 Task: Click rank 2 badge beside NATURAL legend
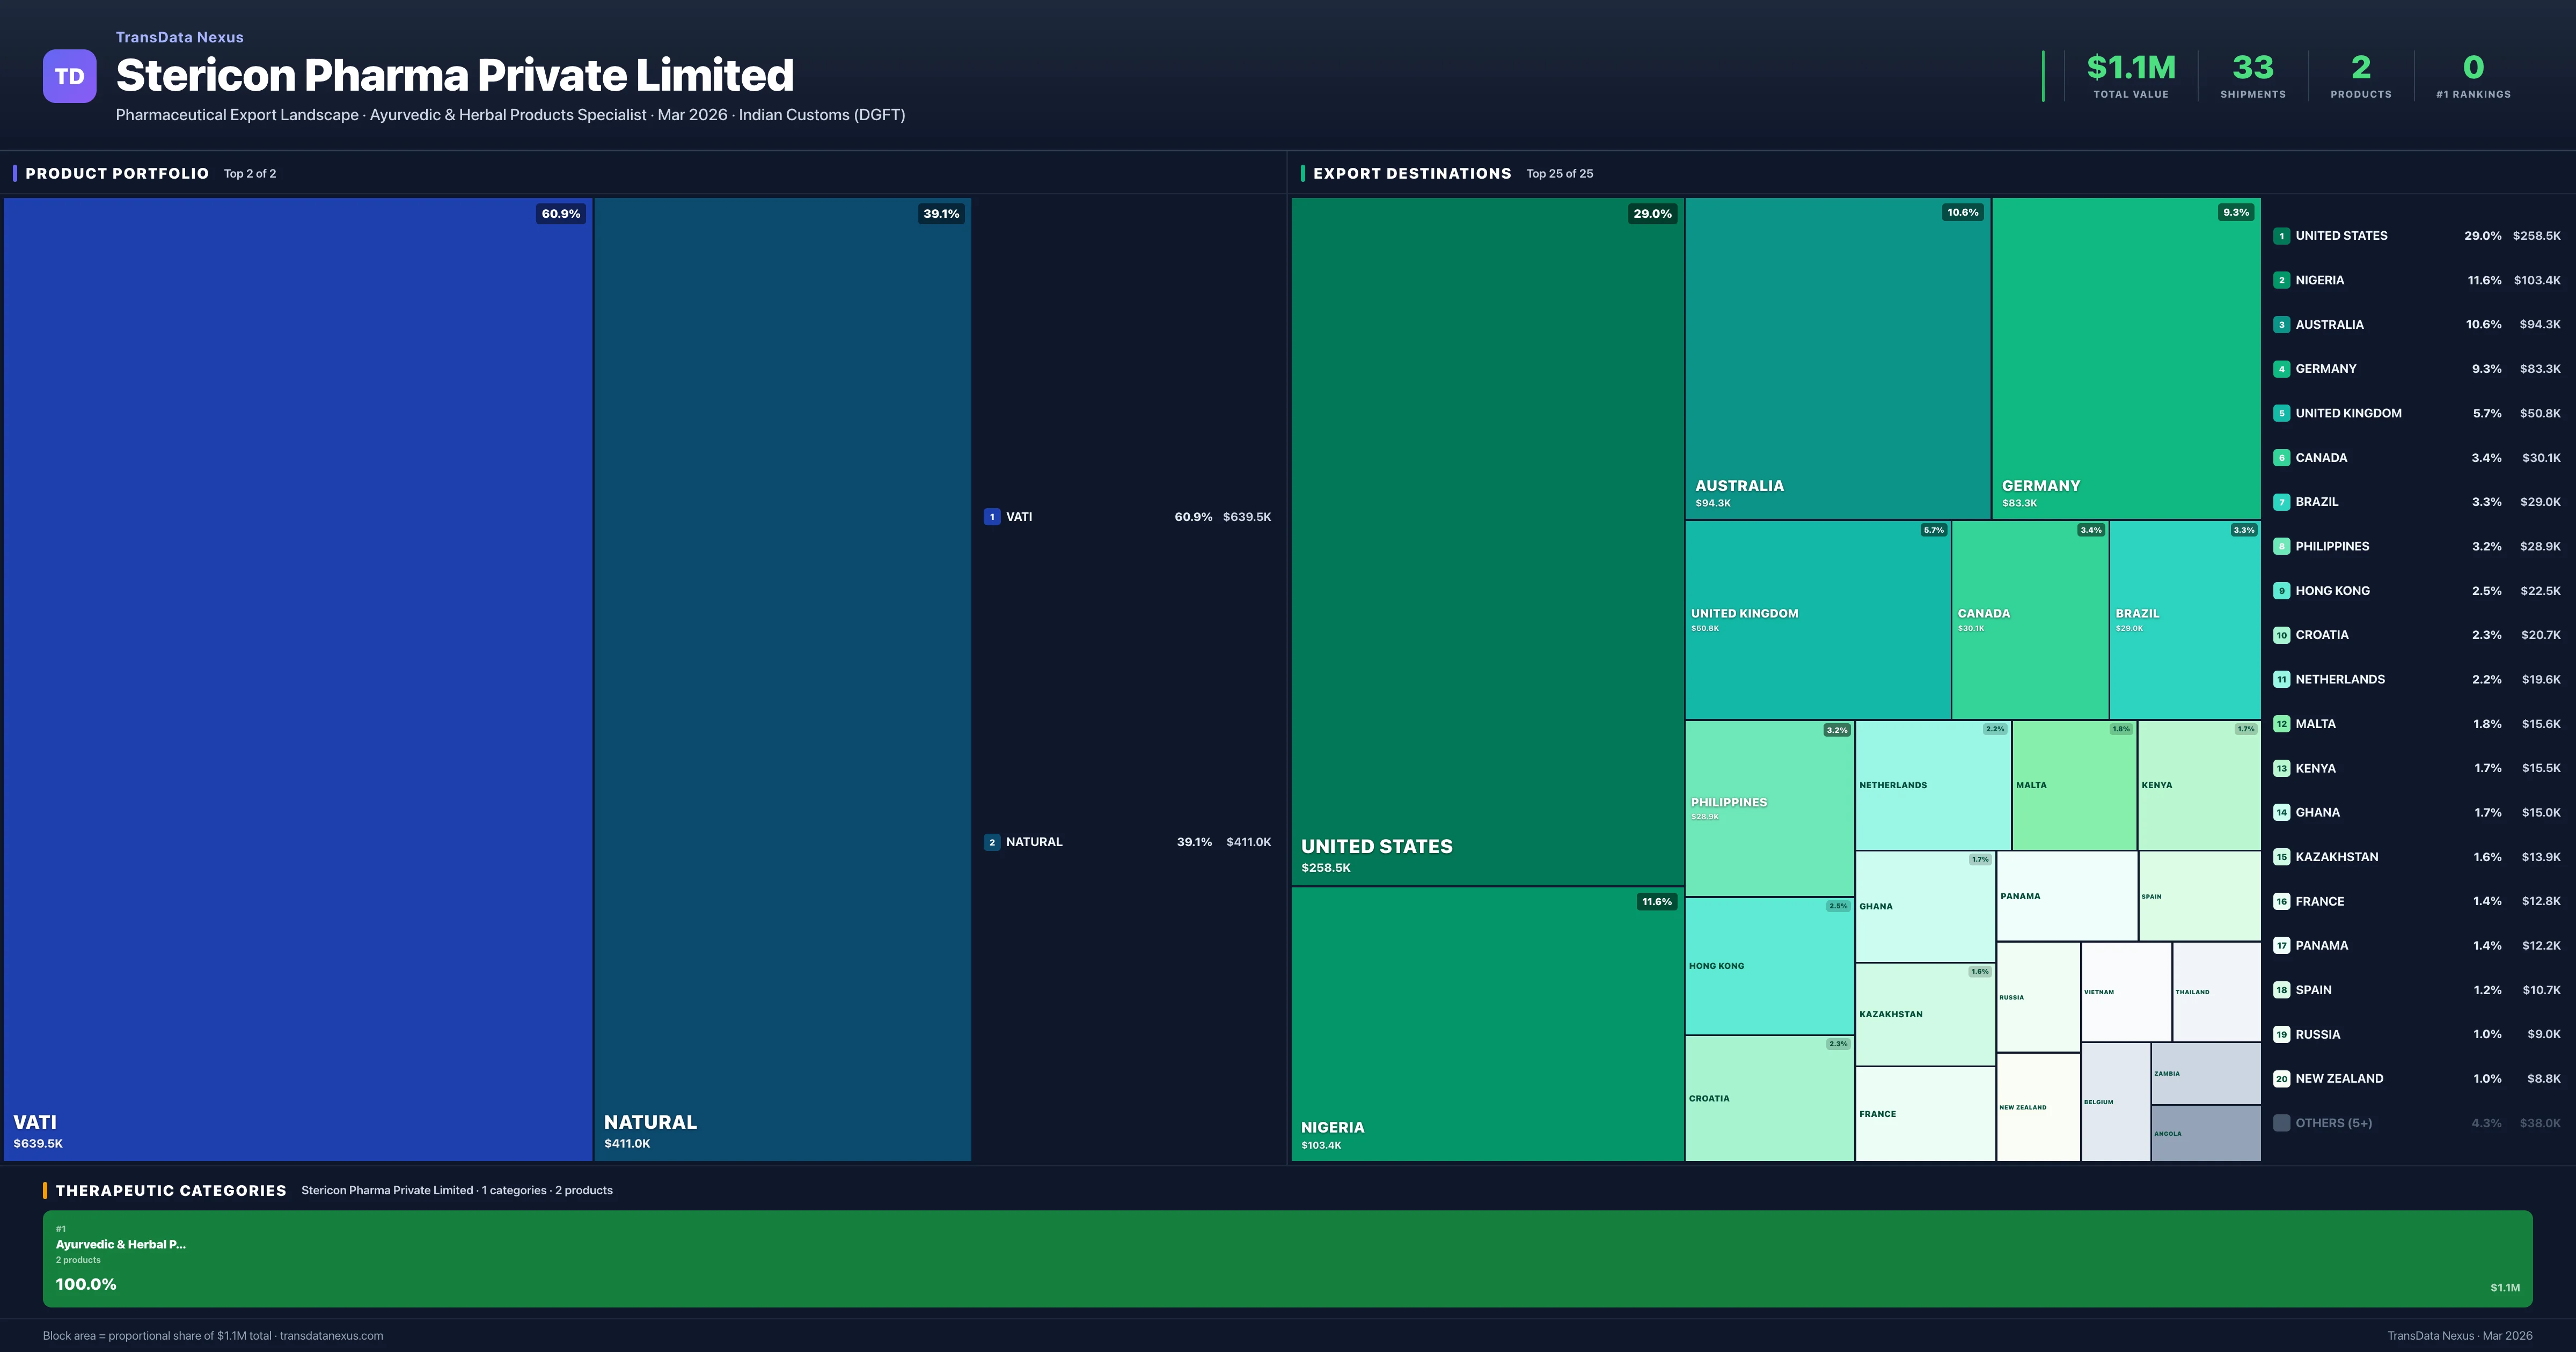point(991,842)
